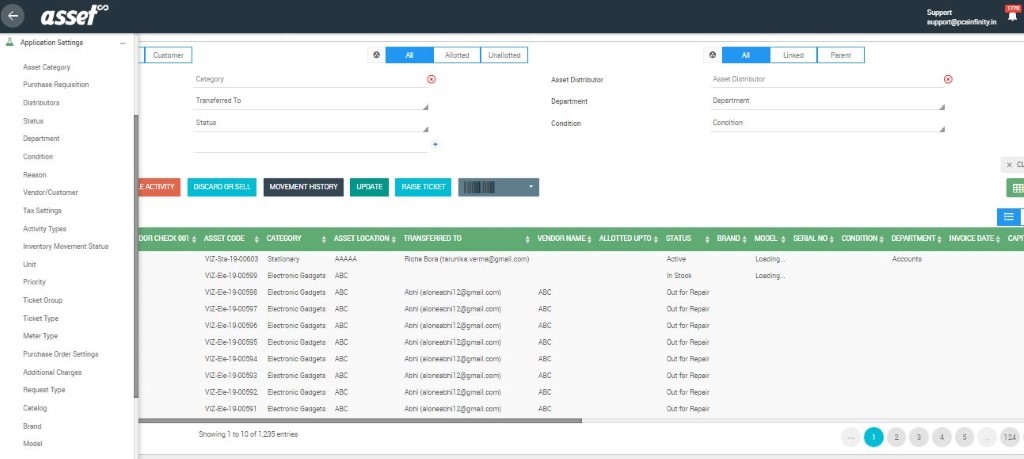This screenshot has height=459, width=1024.
Task: Select the Allotted filter option
Action: coord(456,55)
